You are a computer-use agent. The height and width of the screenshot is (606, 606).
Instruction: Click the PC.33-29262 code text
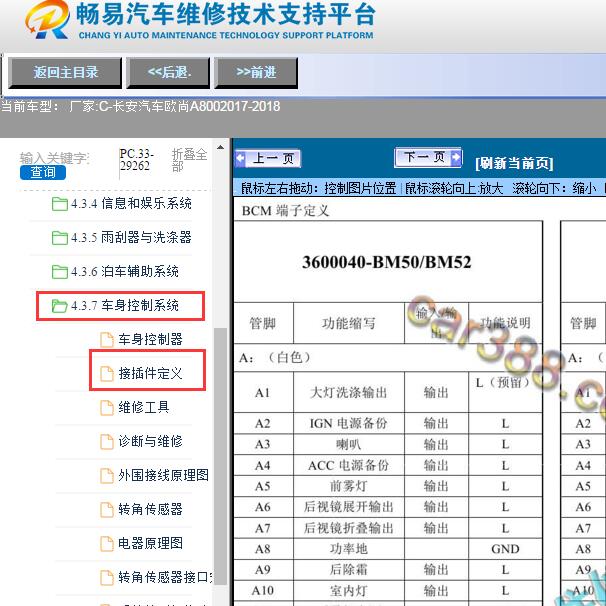(137, 160)
